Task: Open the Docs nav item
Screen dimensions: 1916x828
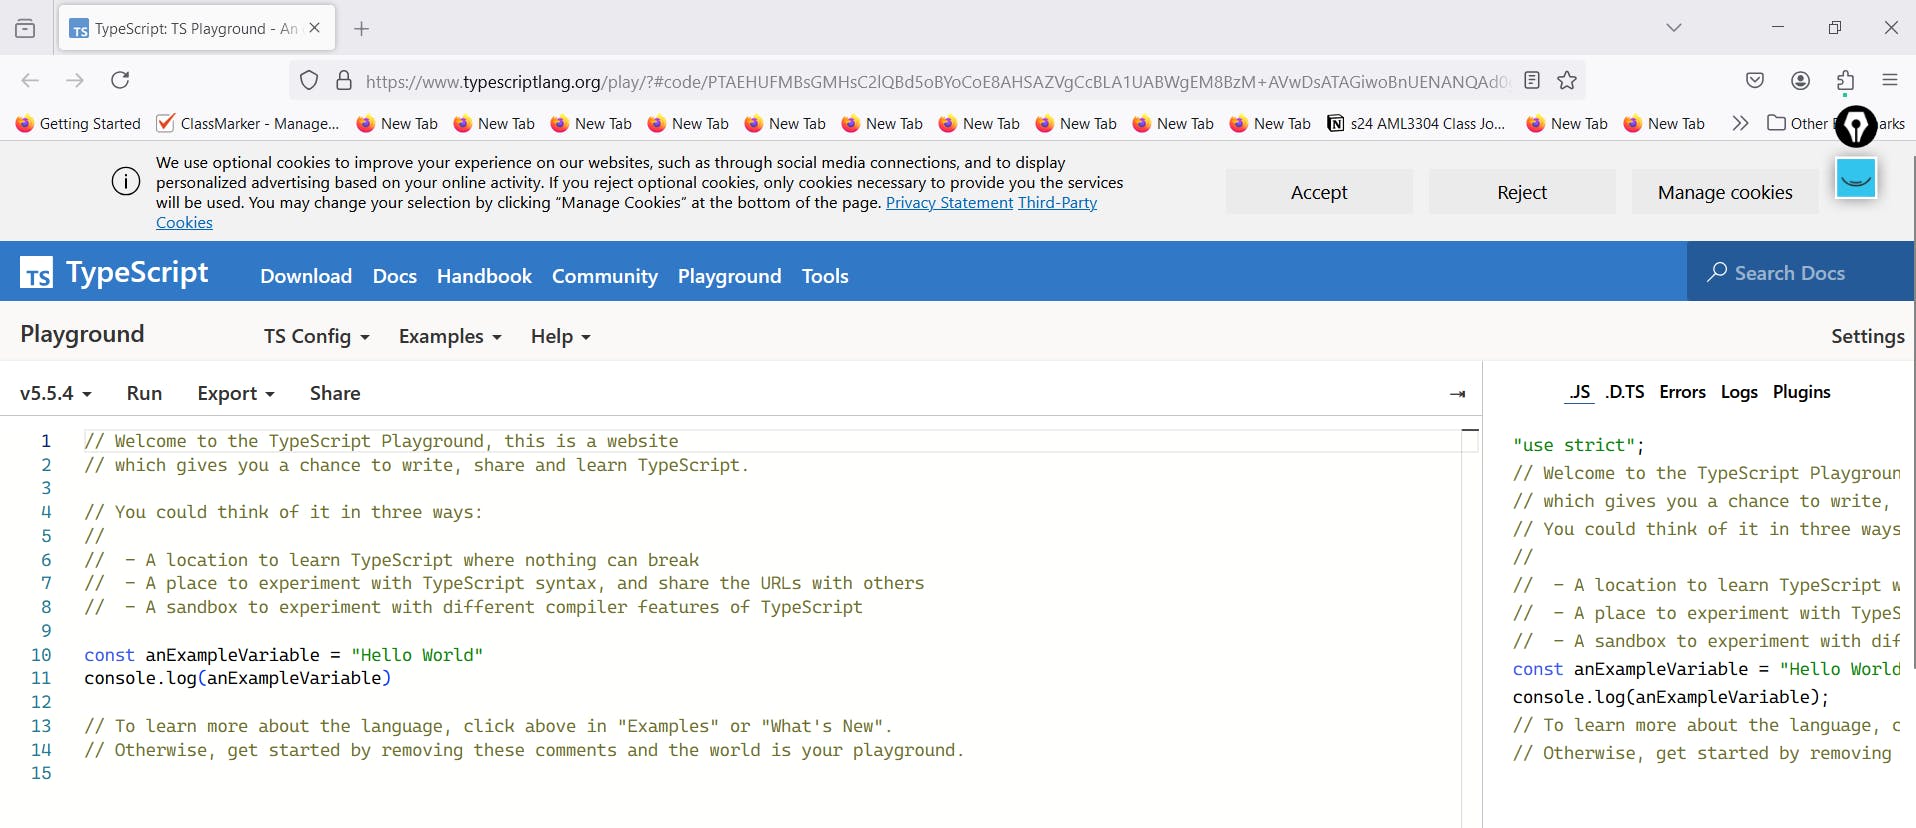Action: tap(395, 276)
